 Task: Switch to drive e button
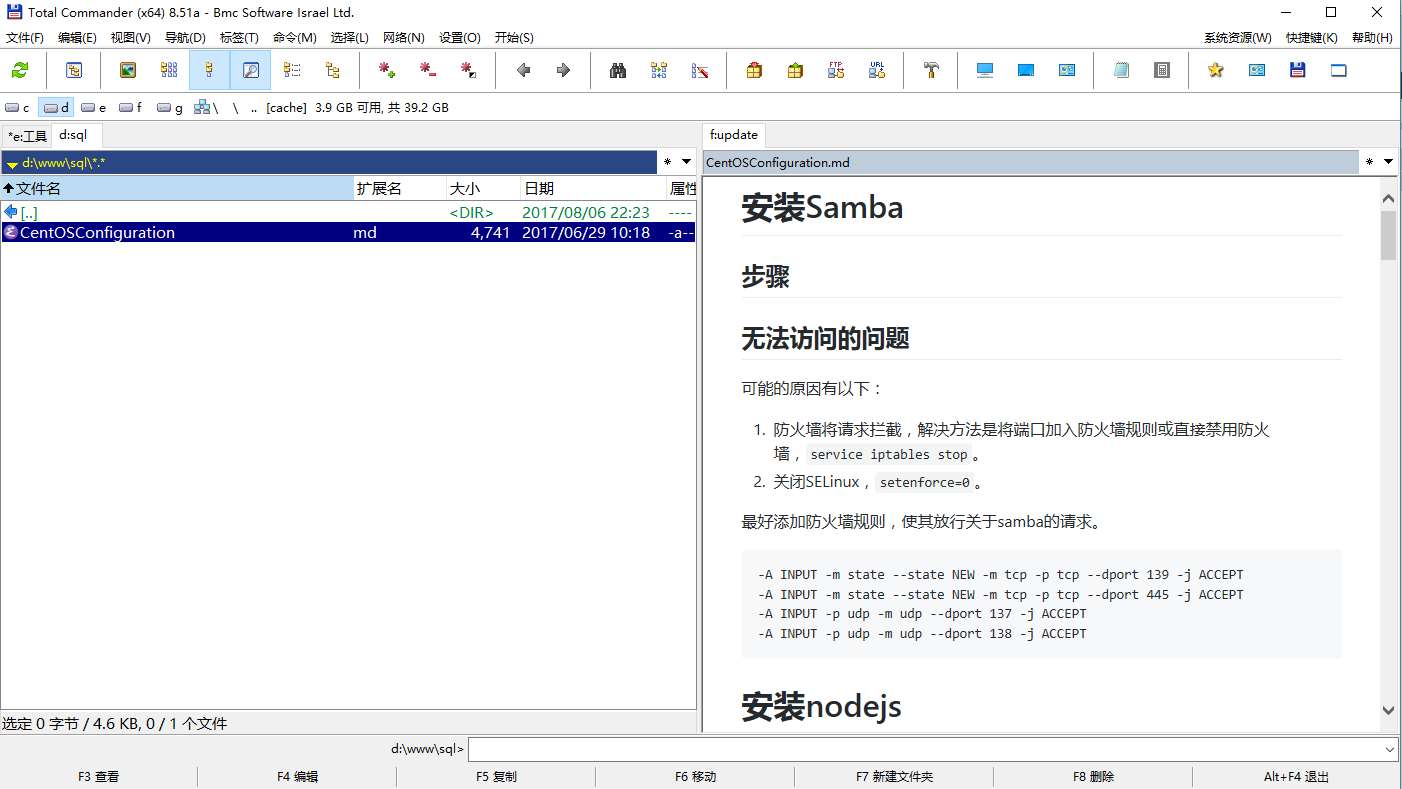pos(94,107)
